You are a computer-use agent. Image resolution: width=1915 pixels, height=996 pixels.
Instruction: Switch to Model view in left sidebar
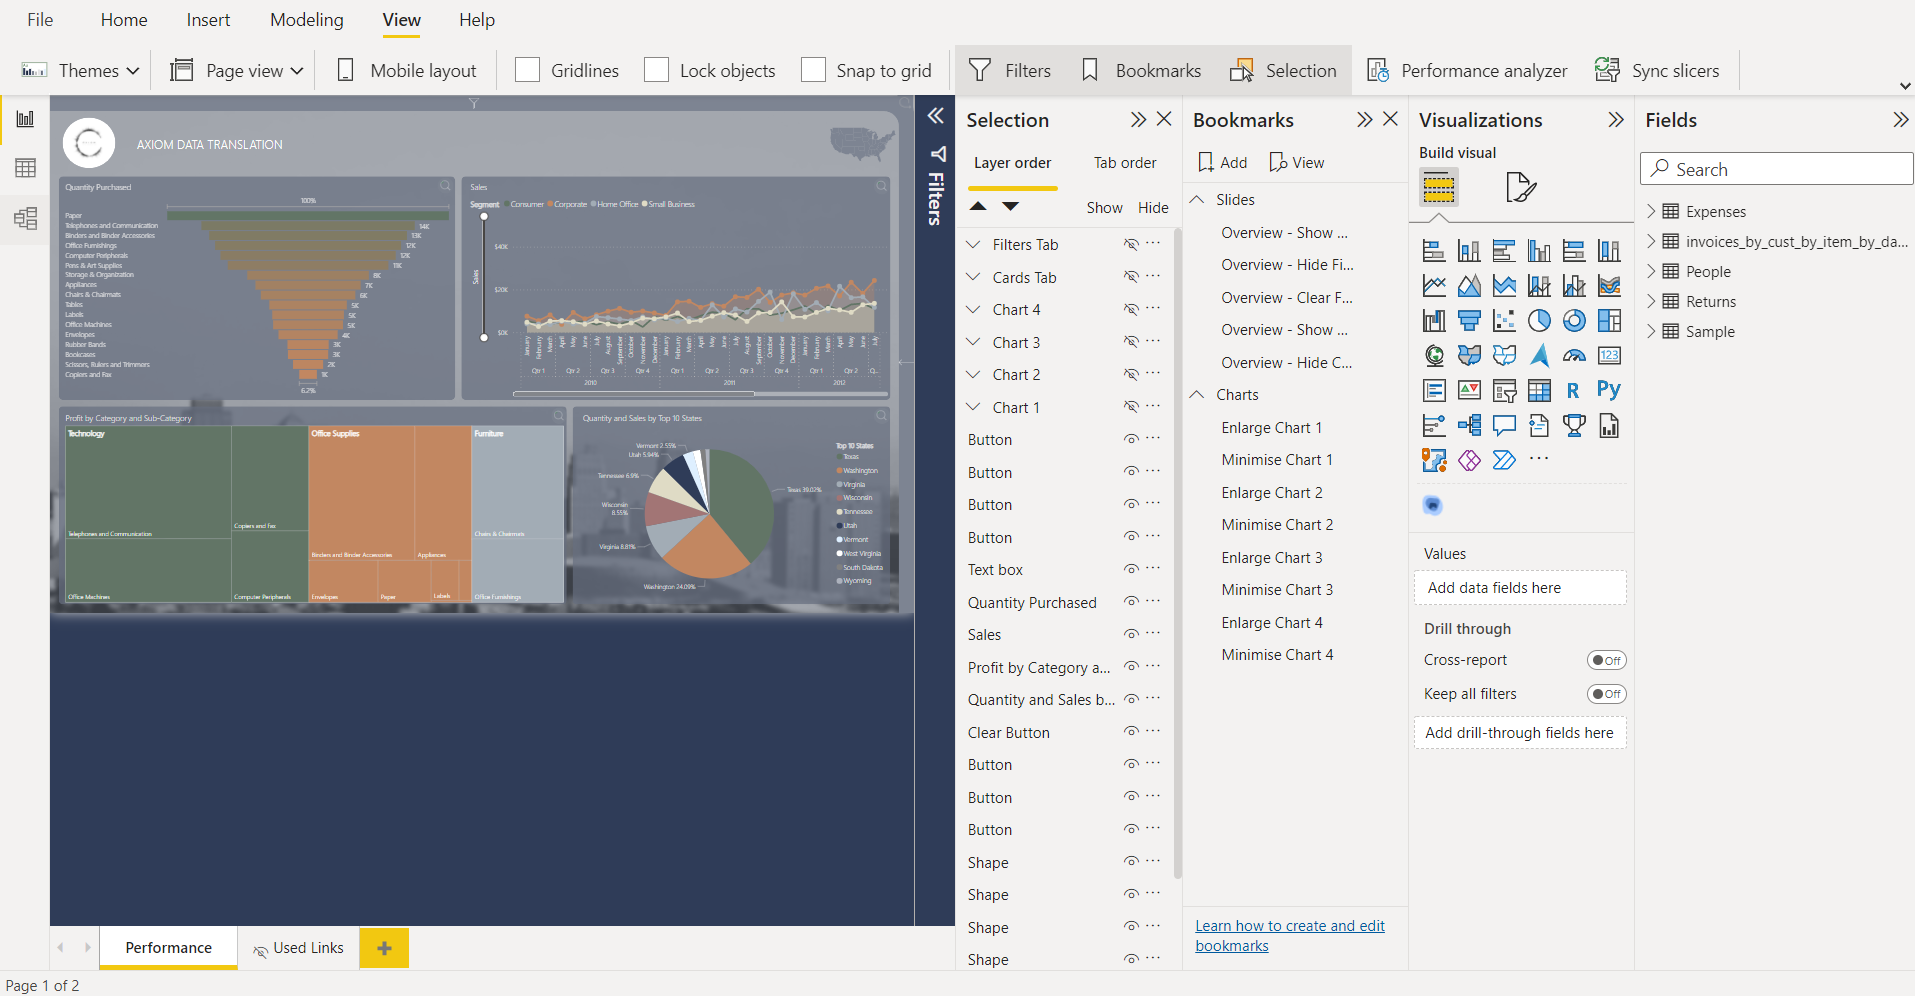click(25, 218)
